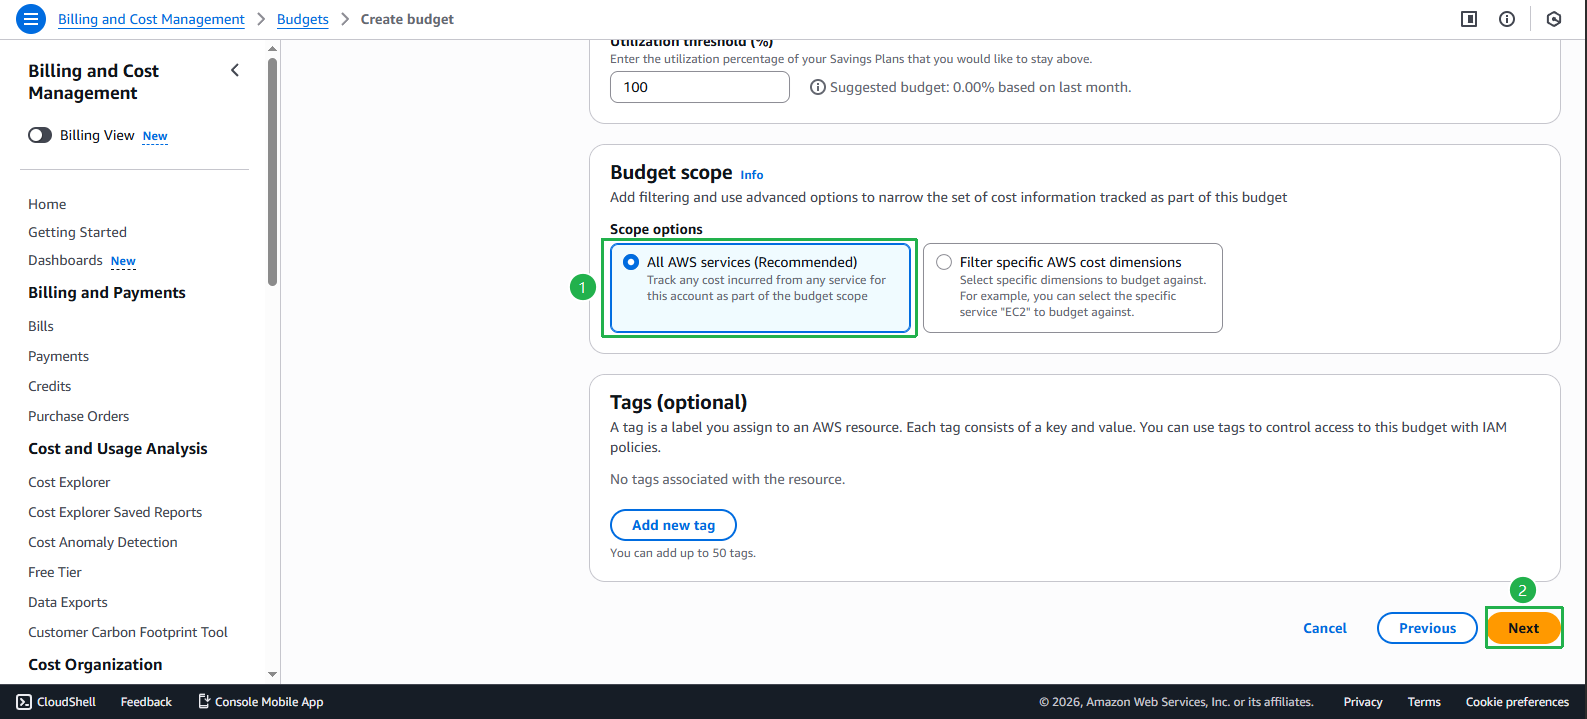Open Feedback in the footer
Image resolution: width=1587 pixels, height=719 pixels.
point(146,702)
